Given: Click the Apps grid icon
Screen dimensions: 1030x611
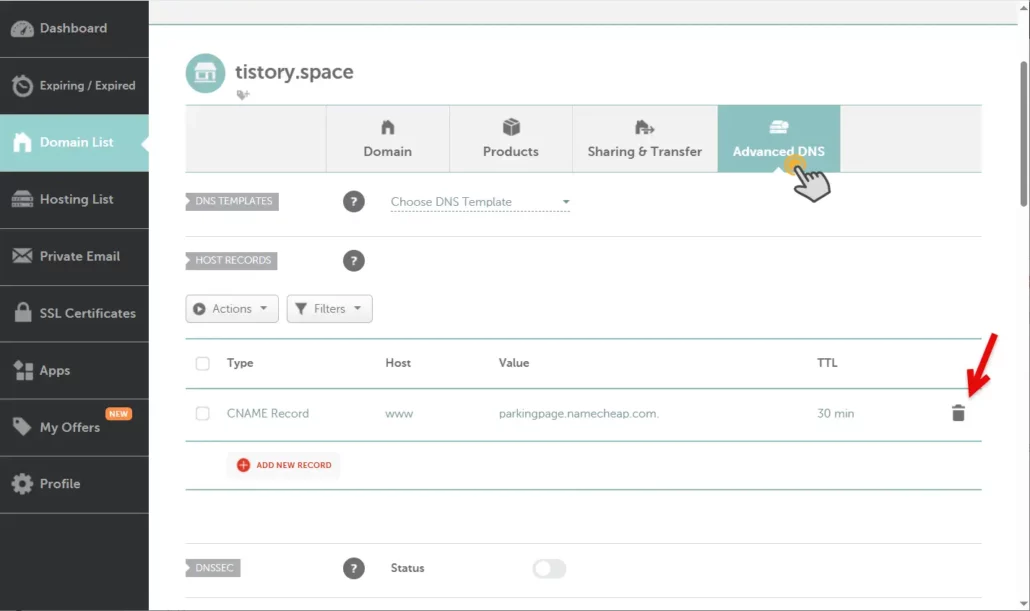Looking at the screenshot, I should point(23,370).
